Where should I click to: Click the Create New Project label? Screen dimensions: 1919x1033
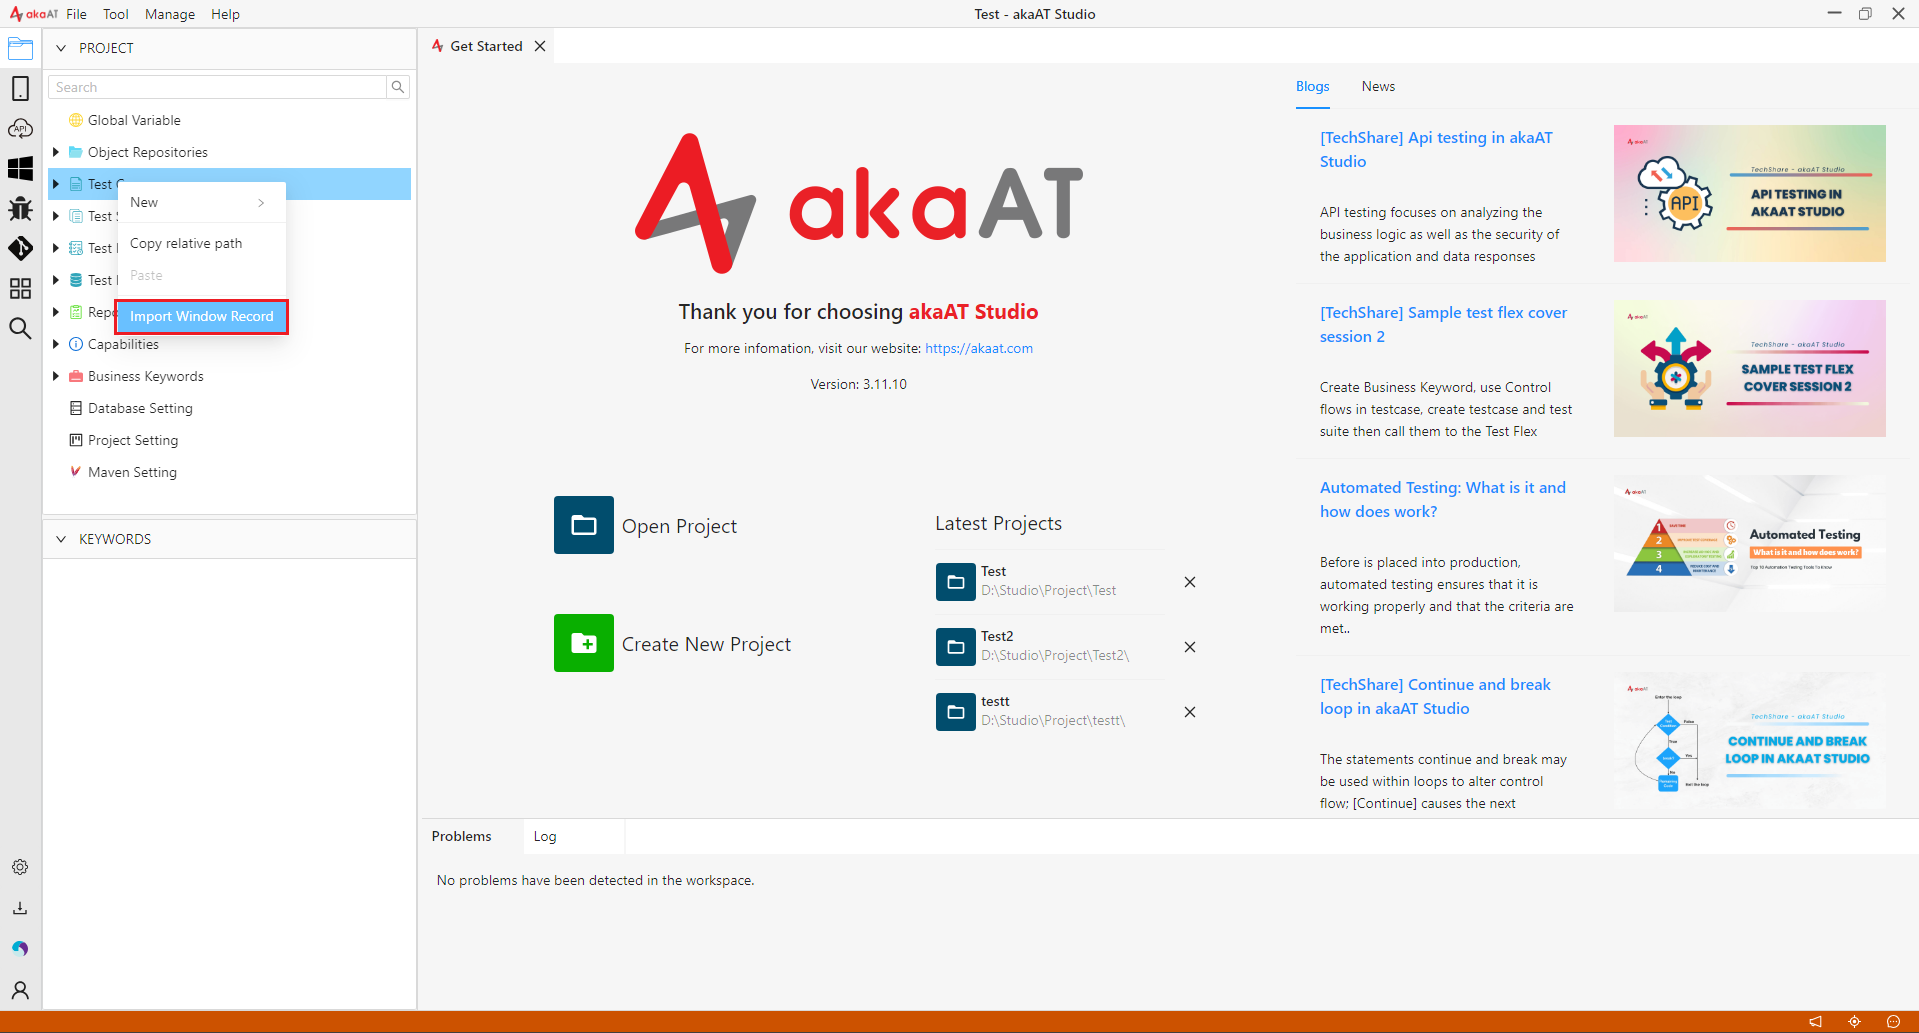pos(706,644)
